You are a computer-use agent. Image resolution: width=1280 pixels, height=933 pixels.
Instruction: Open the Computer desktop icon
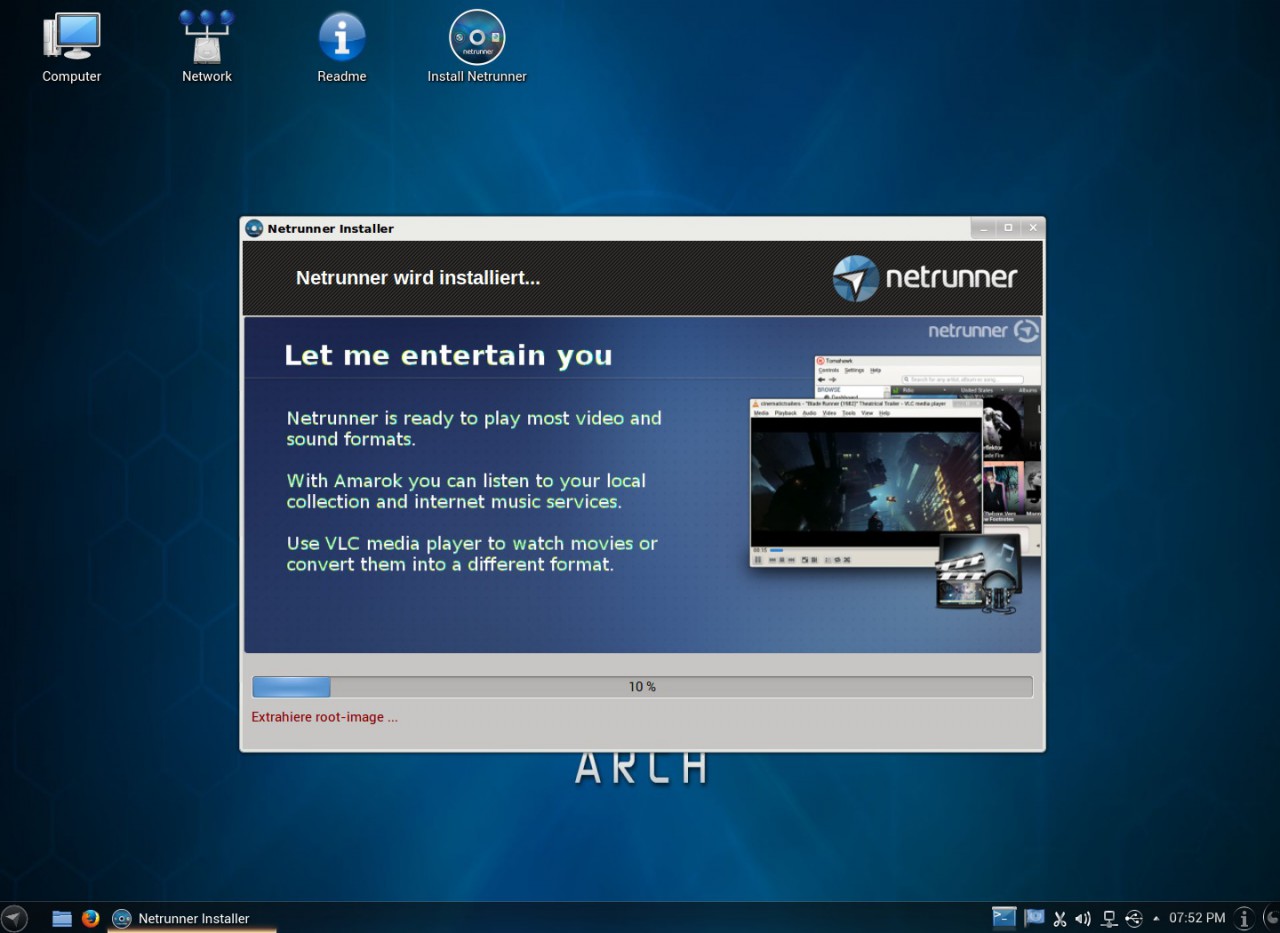(71, 46)
